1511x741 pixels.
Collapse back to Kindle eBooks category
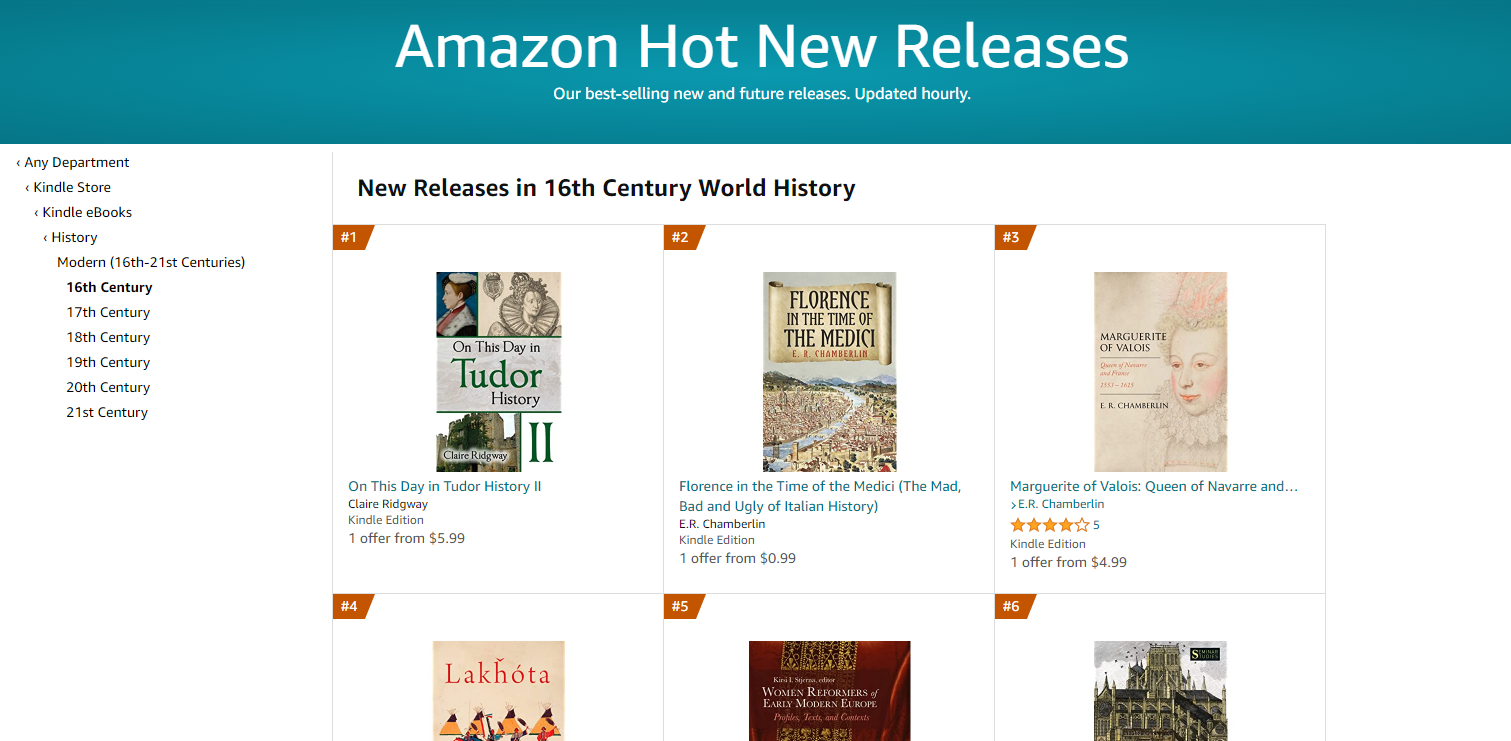89,212
